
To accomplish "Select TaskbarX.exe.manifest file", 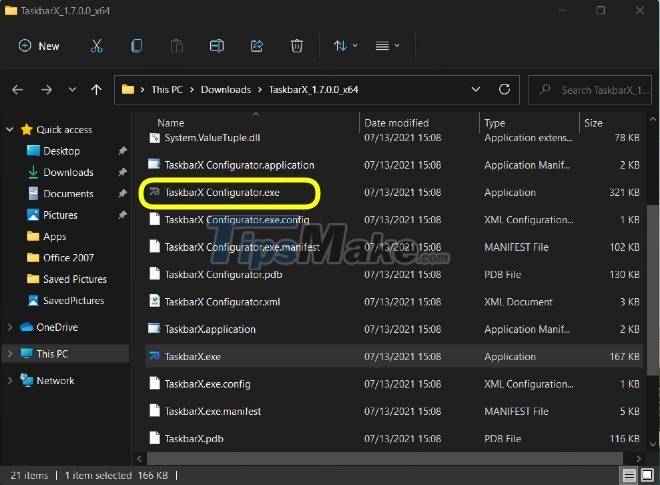I will click(x=213, y=411).
